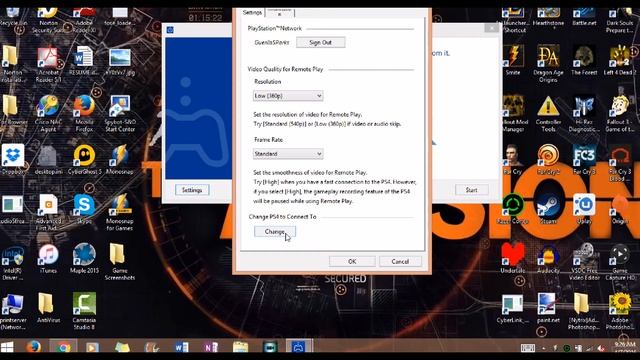Open the Maple 2015 desktop icon

[x=84, y=258]
